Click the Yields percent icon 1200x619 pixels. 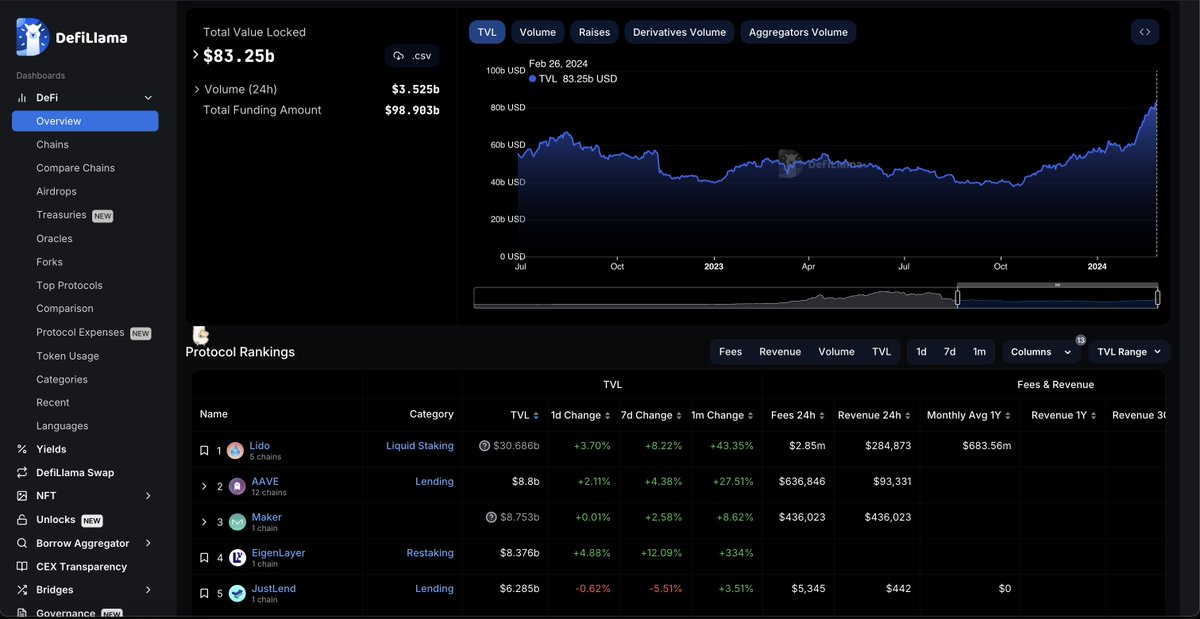pyautogui.click(x=22, y=449)
